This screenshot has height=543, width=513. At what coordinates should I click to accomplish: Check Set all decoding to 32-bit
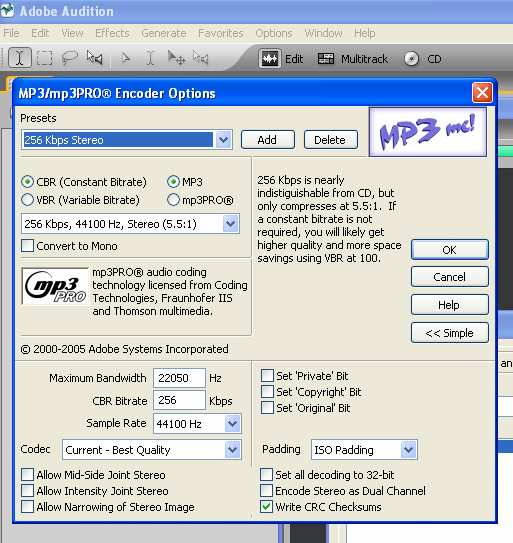pyautogui.click(x=266, y=474)
